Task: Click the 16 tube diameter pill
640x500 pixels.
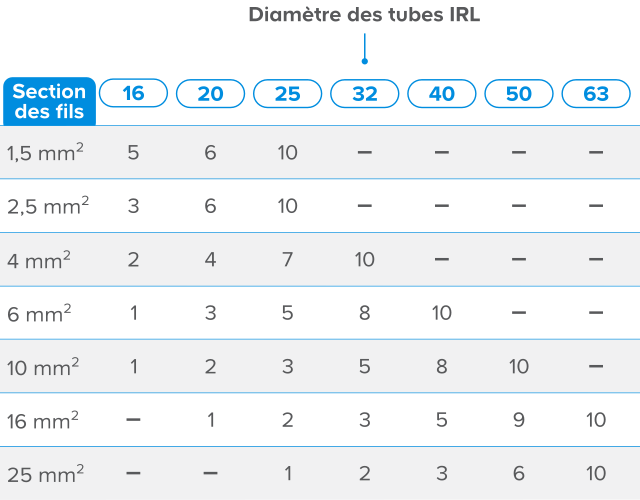Action: coord(134,94)
